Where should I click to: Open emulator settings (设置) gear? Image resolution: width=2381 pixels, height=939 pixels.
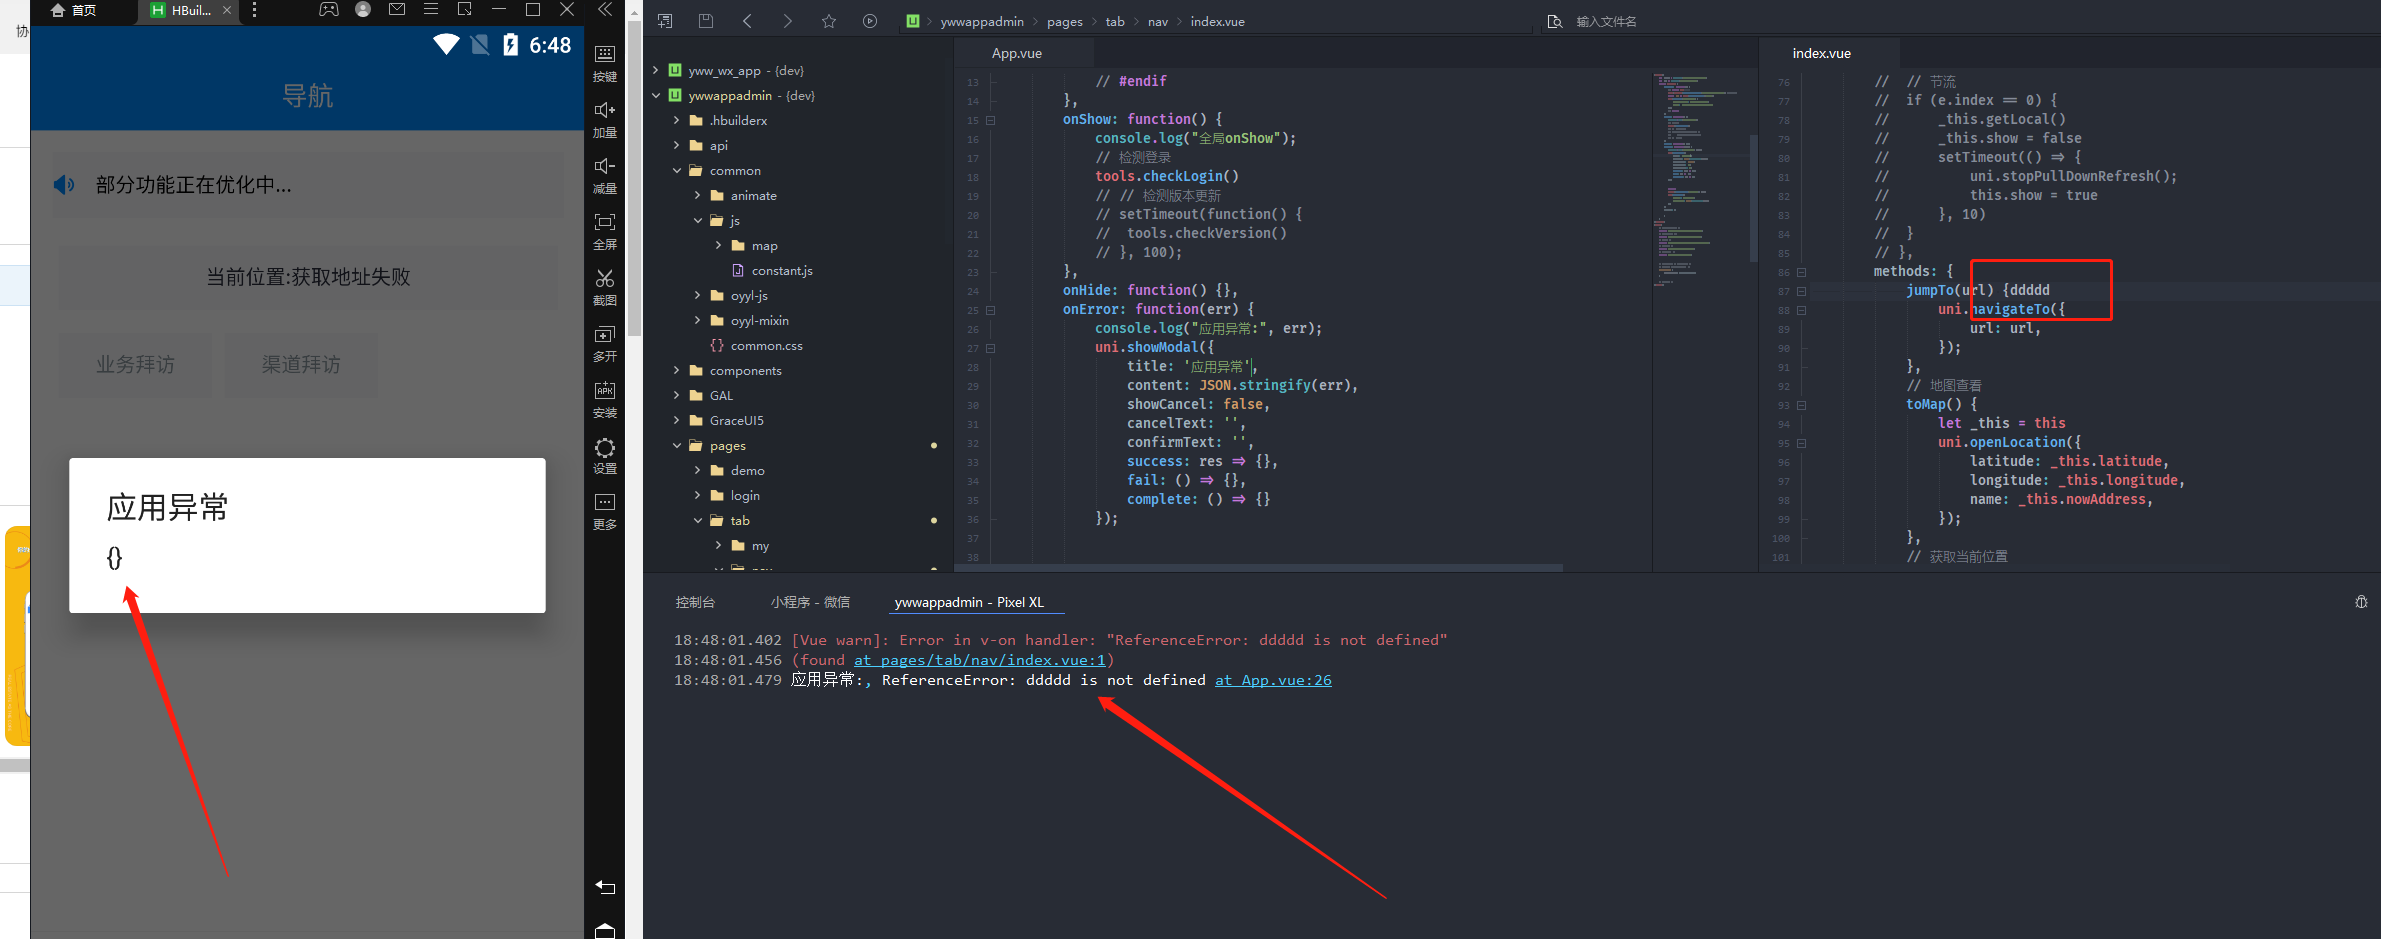[x=605, y=454]
